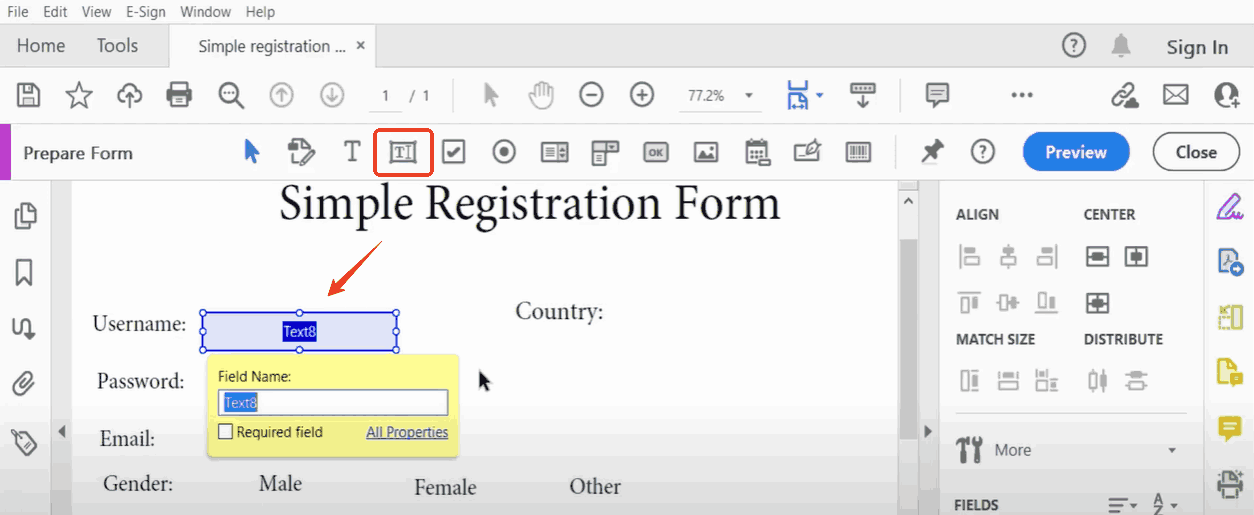
Task: Open the E-Sign menu
Action: click(x=146, y=12)
